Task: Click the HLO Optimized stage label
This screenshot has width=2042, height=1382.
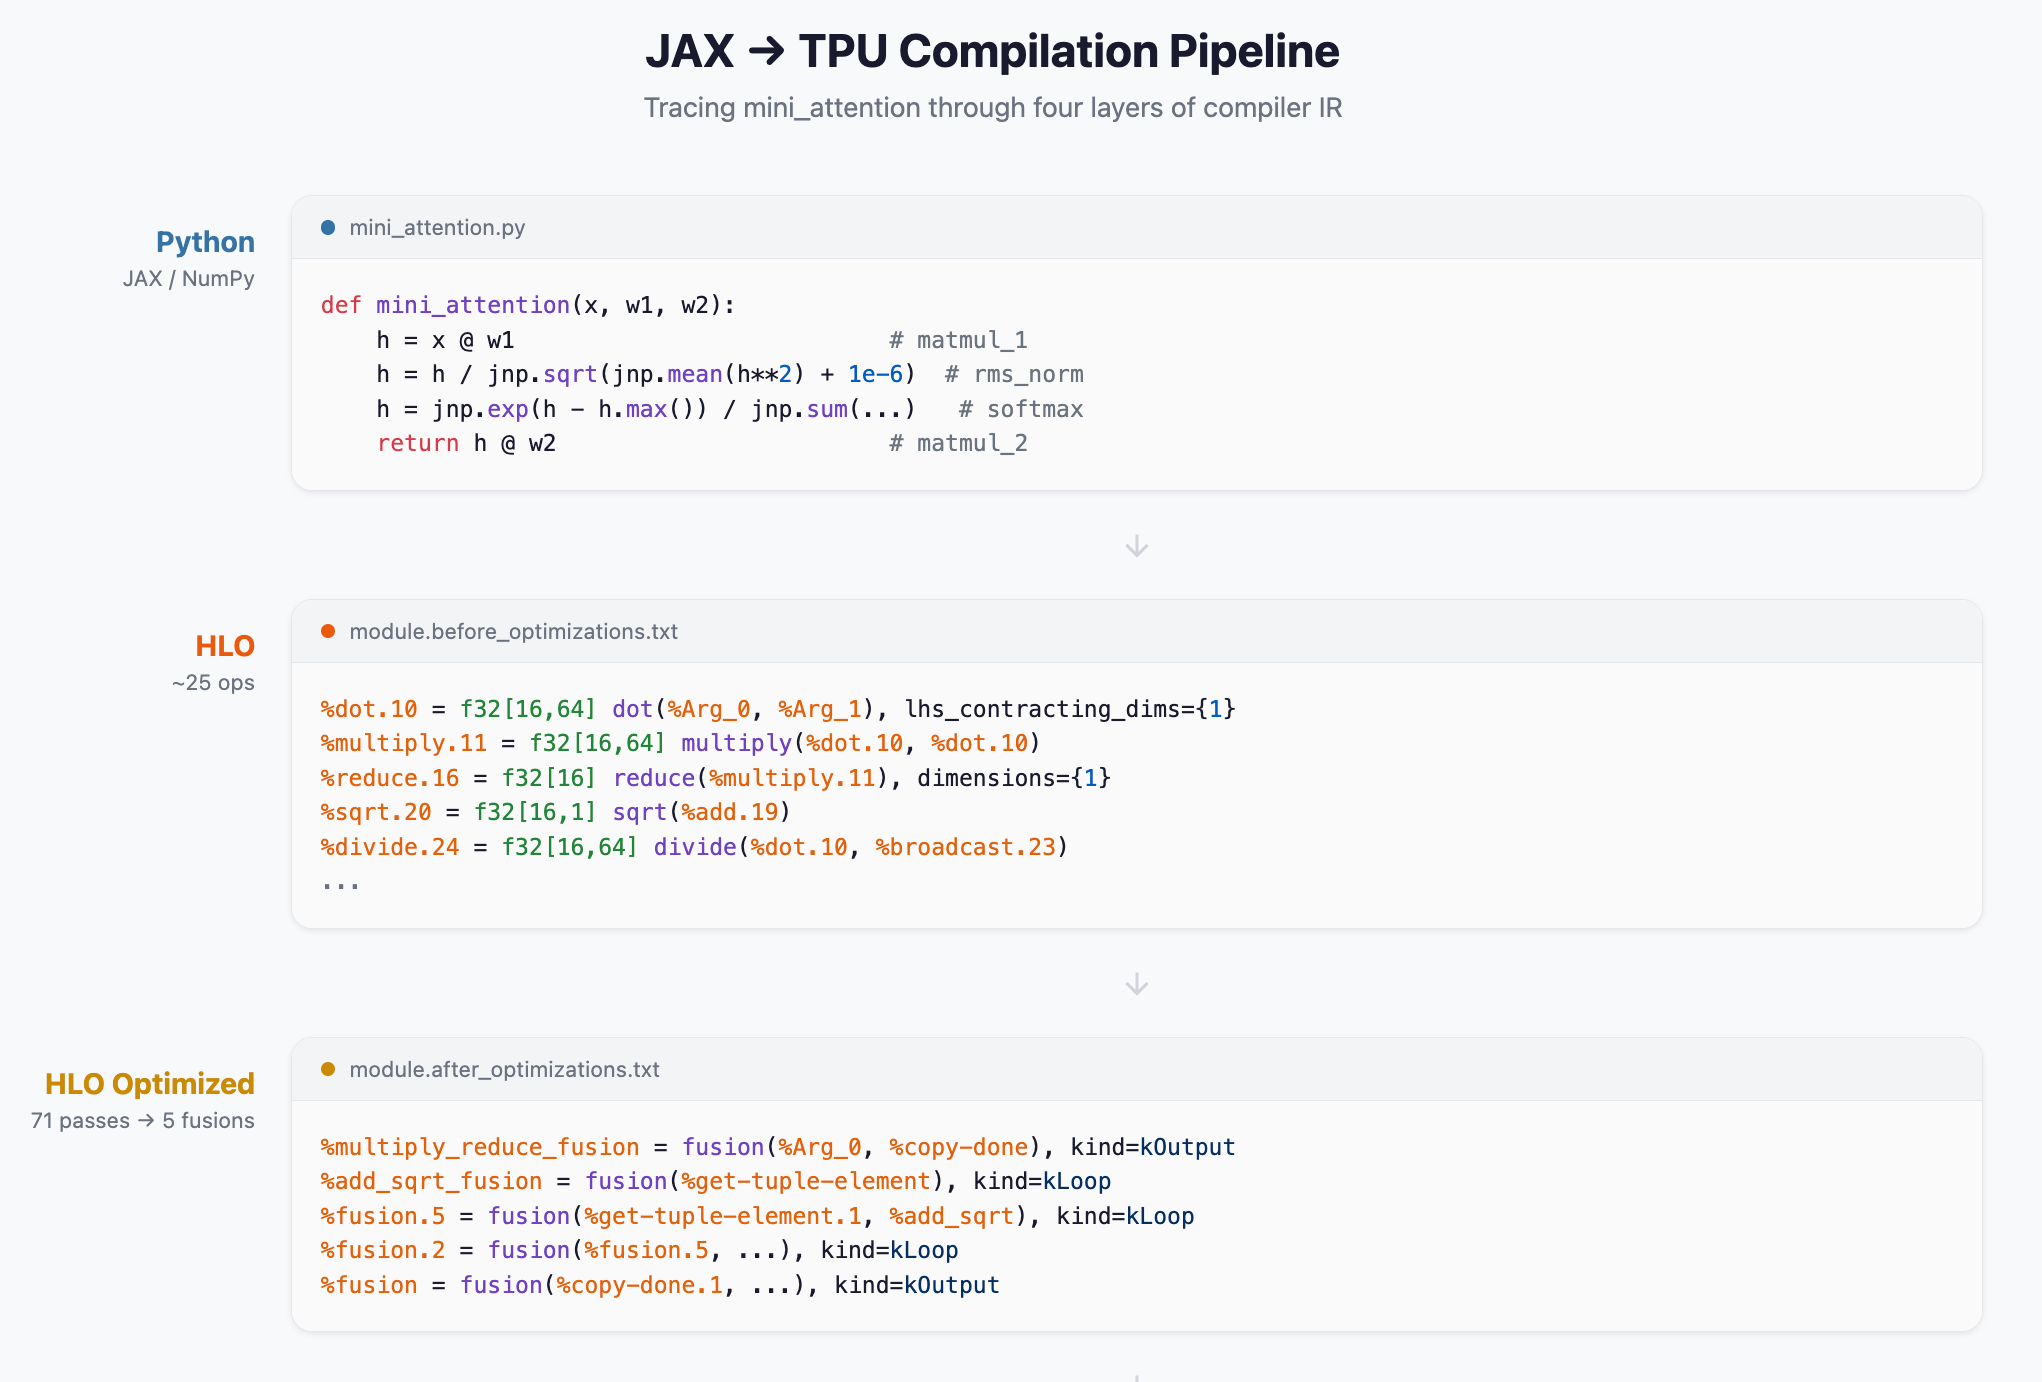Action: coord(150,1084)
